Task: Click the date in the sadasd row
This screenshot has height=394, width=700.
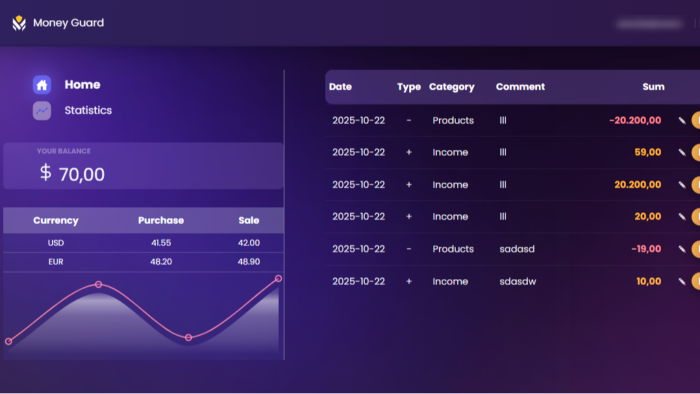Action: click(358, 249)
